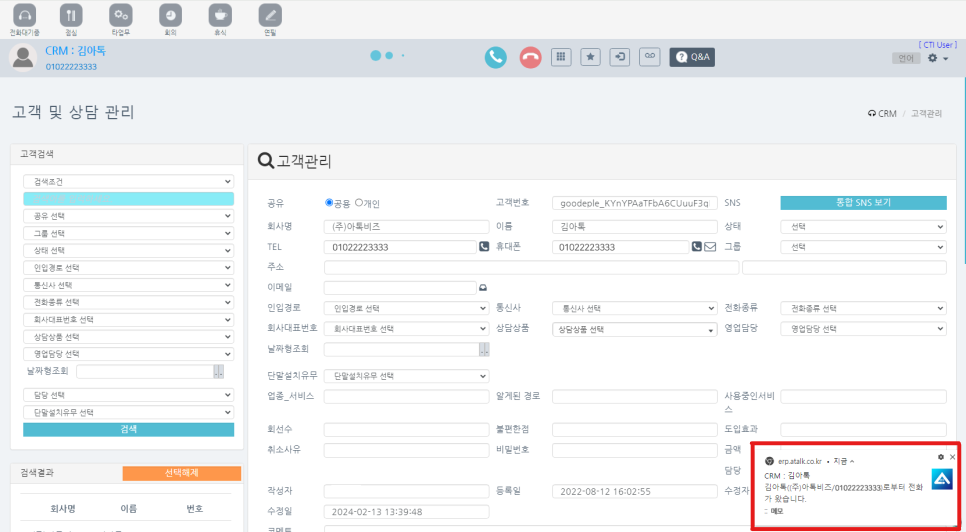
Task: Open the 검색조건 dropdown
Action: pyautogui.click(x=129, y=182)
